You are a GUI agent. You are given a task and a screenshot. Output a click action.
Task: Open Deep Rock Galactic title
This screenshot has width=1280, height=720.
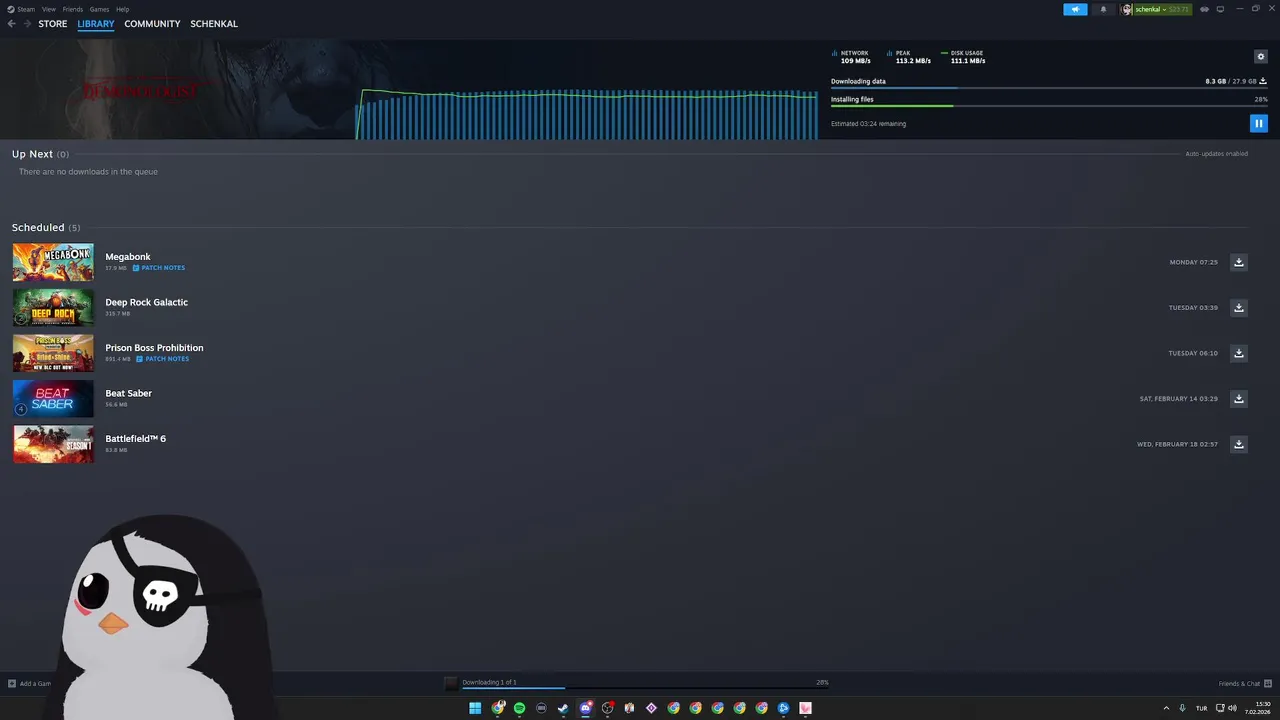click(146, 302)
